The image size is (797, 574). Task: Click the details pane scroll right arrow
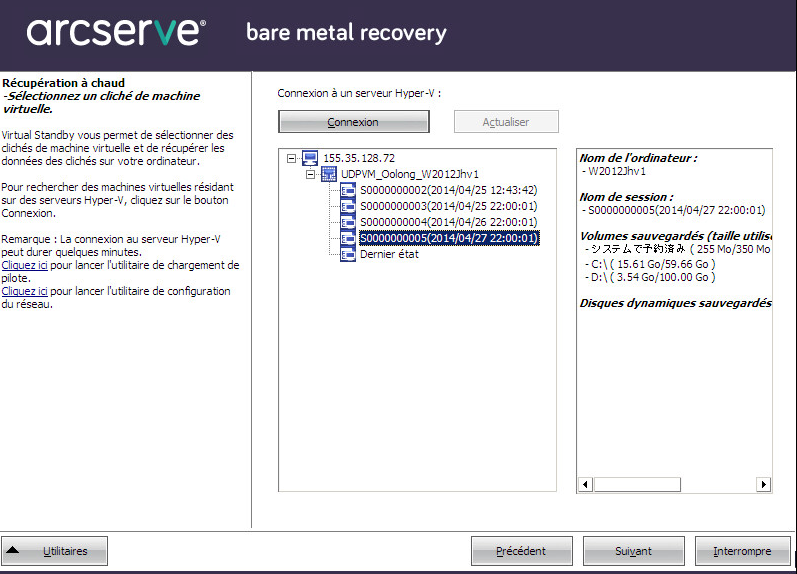click(763, 484)
